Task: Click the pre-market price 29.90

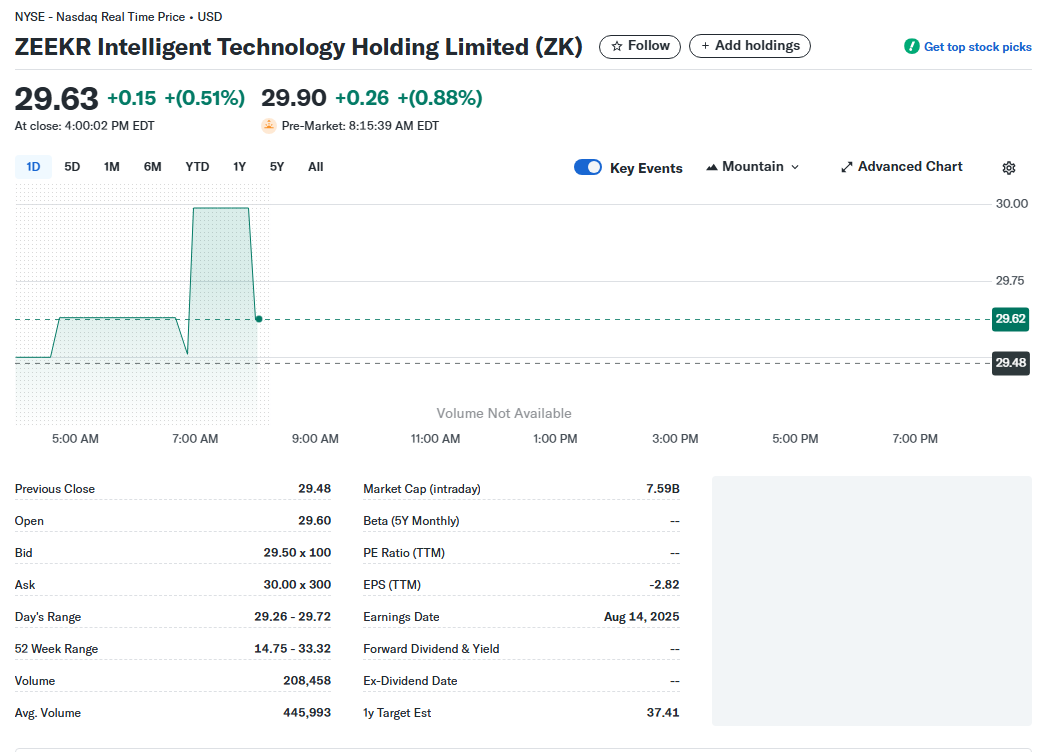Action: [294, 98]
